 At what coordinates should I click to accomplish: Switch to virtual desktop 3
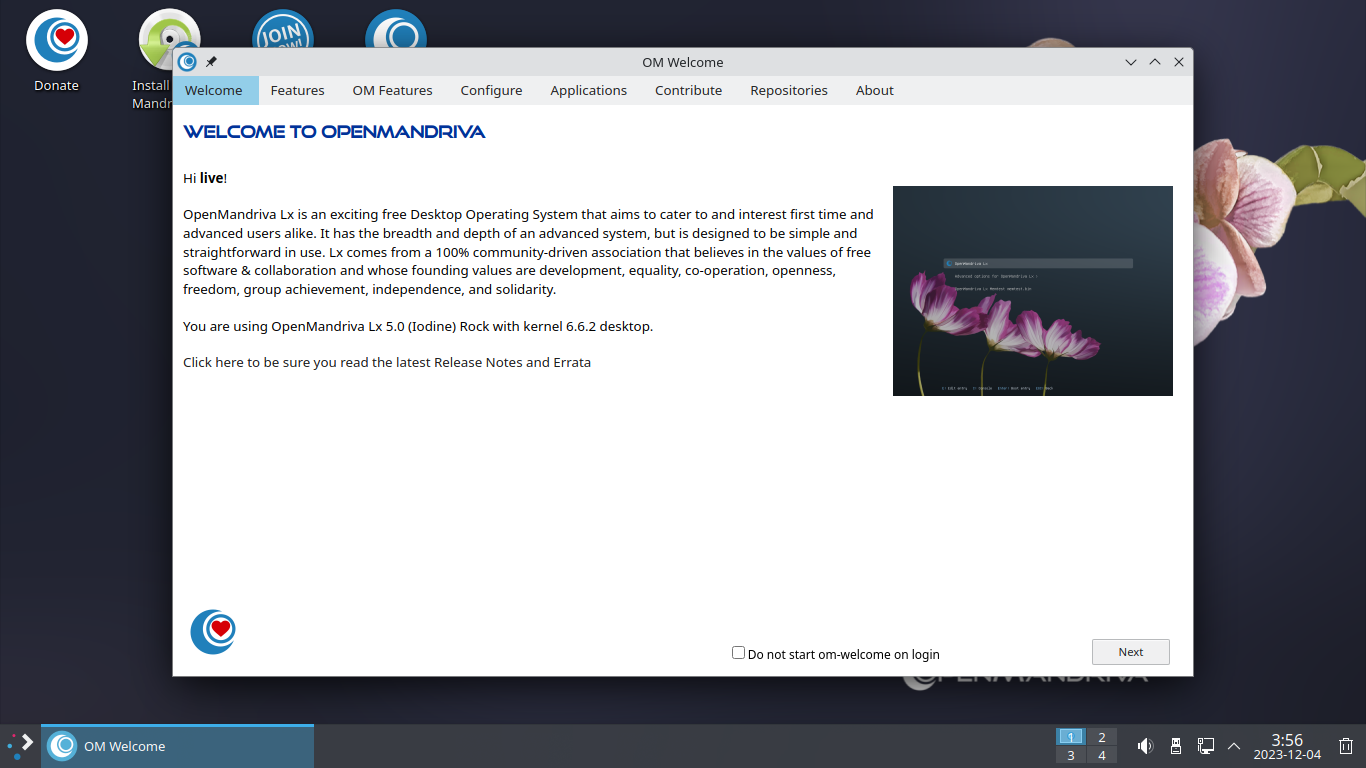click(x=1070, y=755)
